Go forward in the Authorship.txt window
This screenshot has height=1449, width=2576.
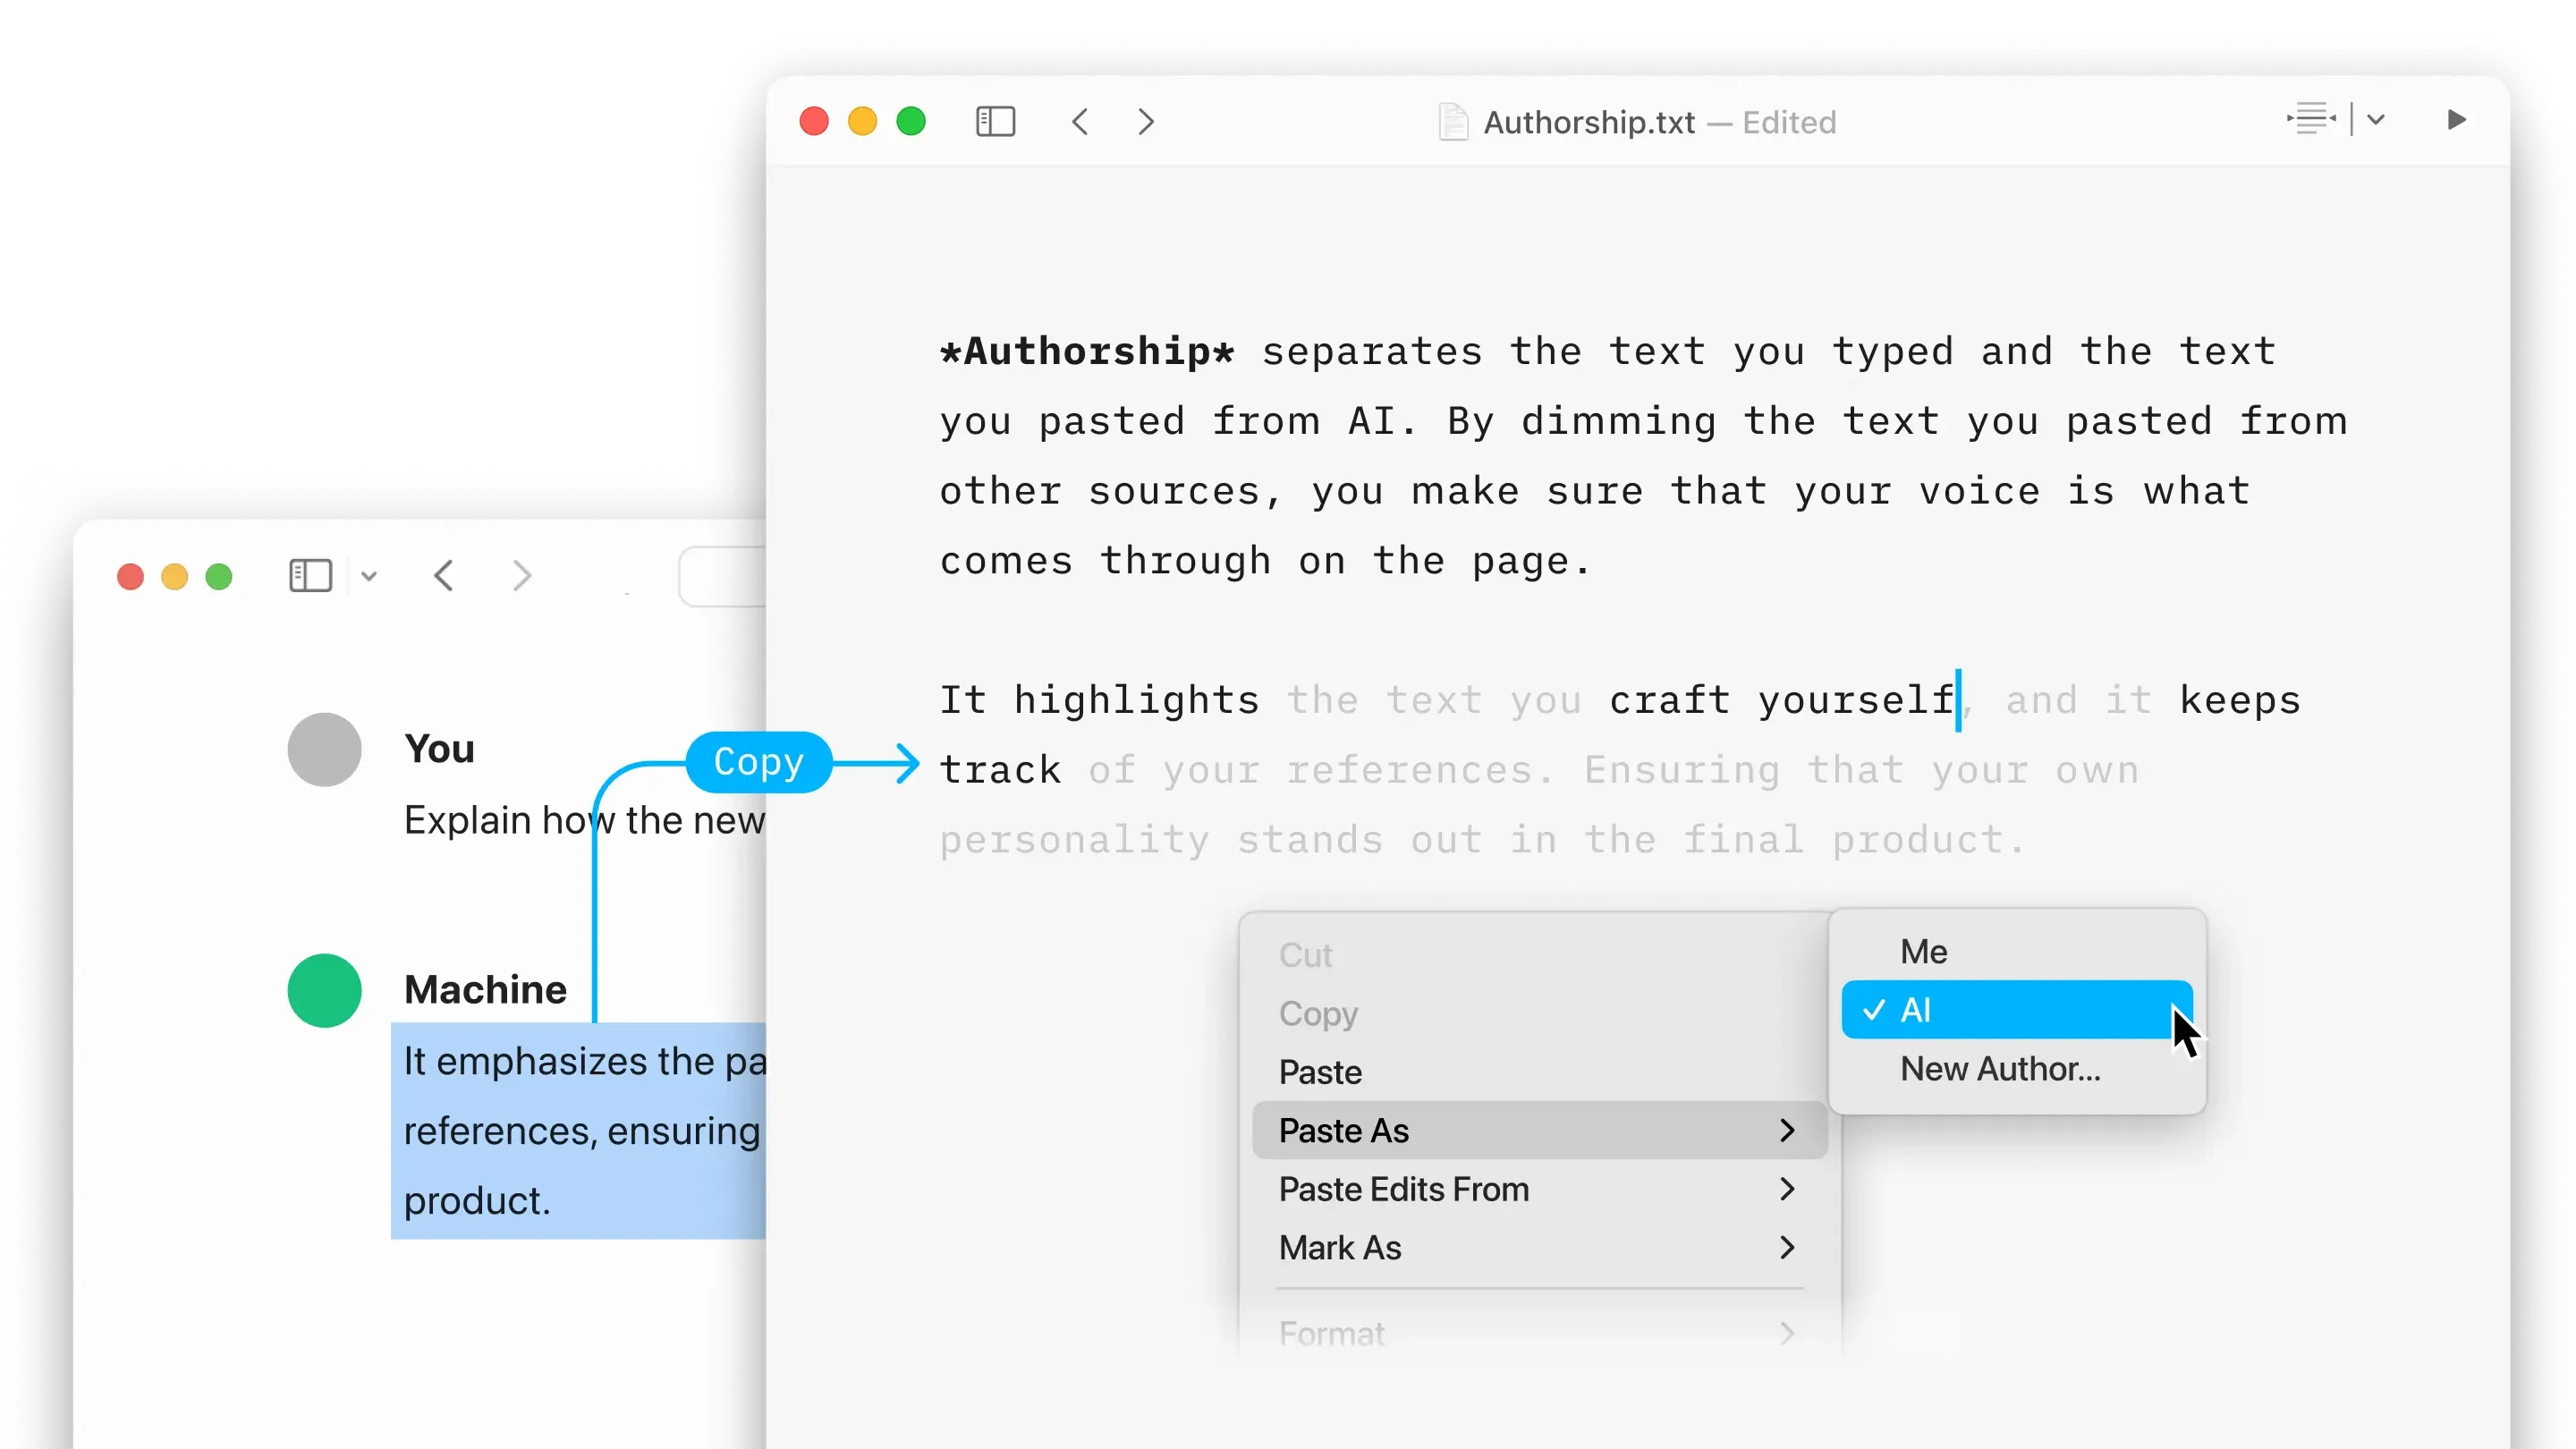click(x=1146, y=122)
